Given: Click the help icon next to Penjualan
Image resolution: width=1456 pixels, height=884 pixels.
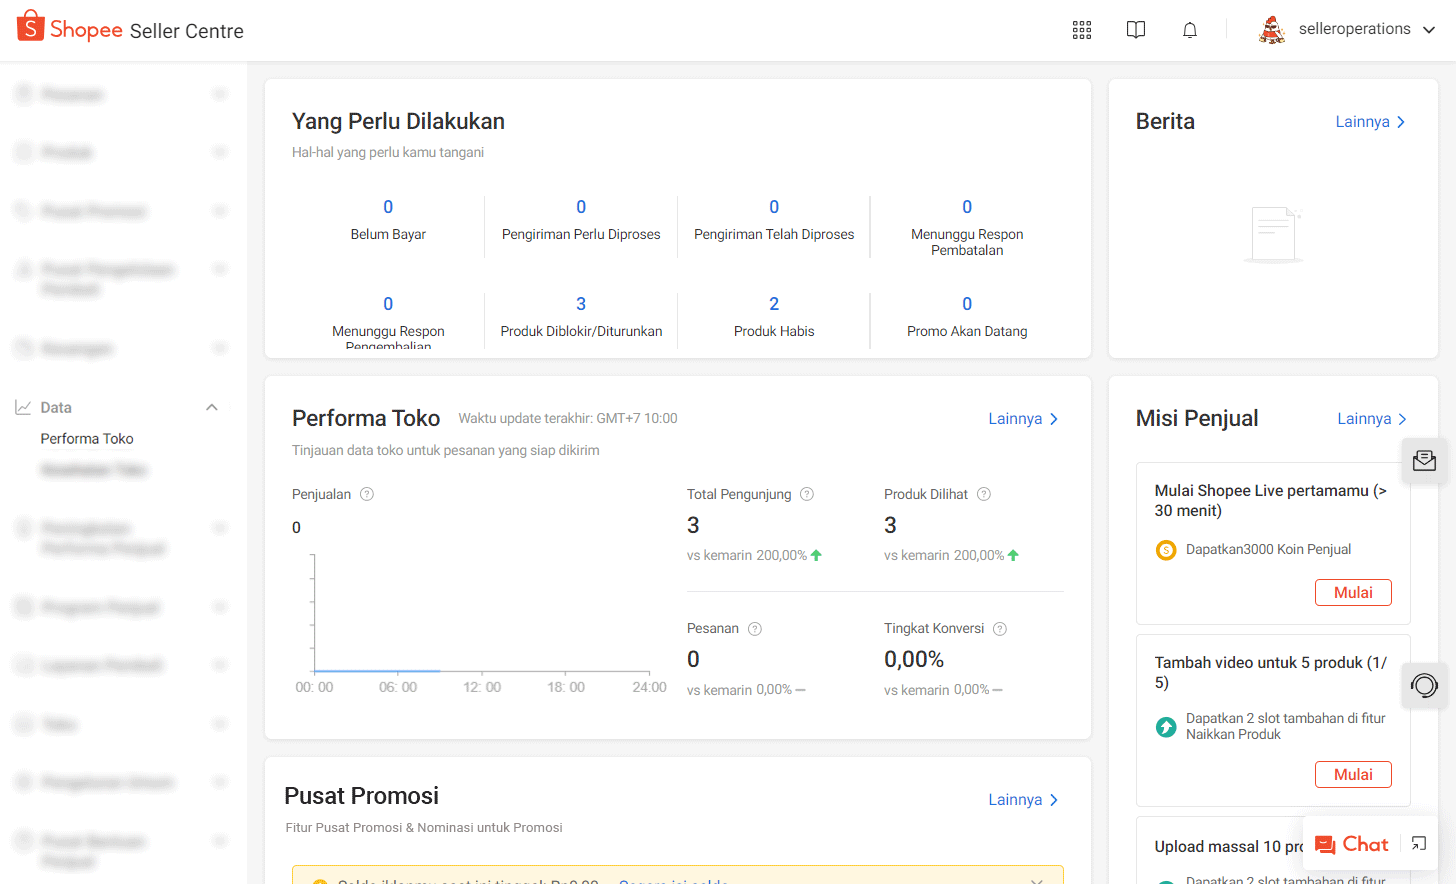Looking at the screenshot, I should click(367, 494).
